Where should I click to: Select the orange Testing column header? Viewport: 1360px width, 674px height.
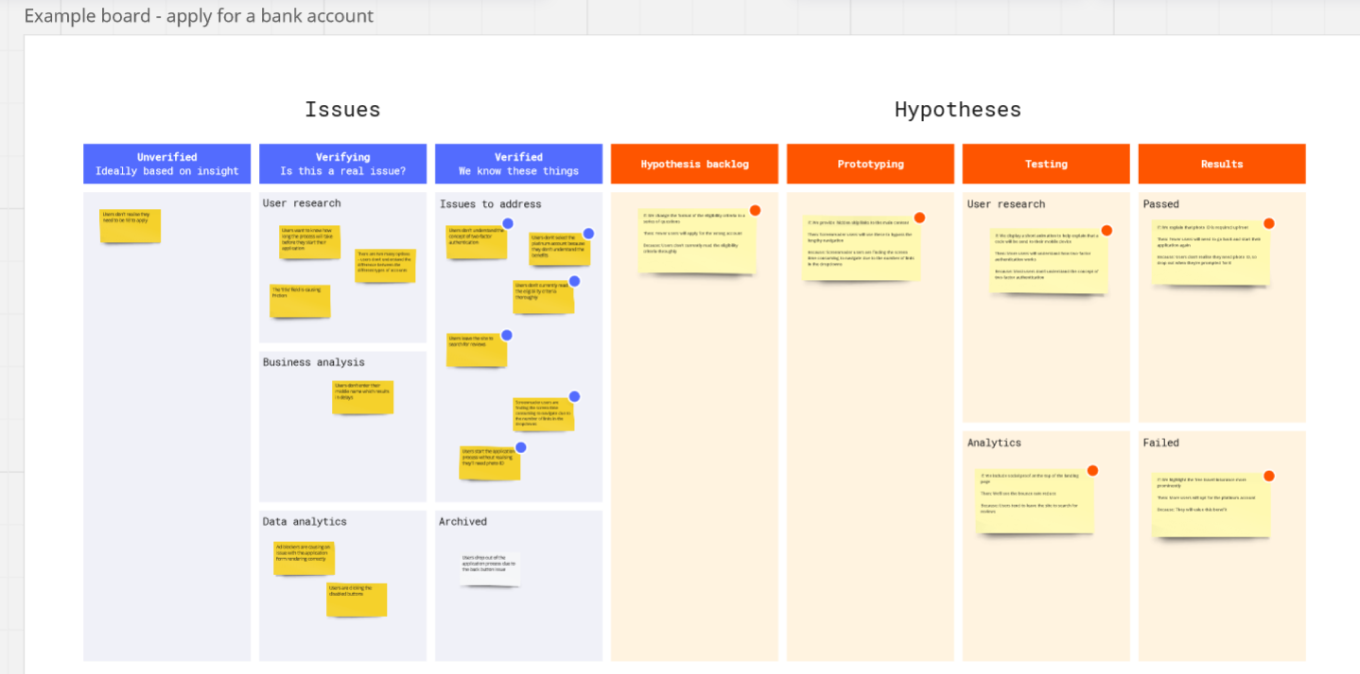pyautogui.click(x=1046, y=164)
